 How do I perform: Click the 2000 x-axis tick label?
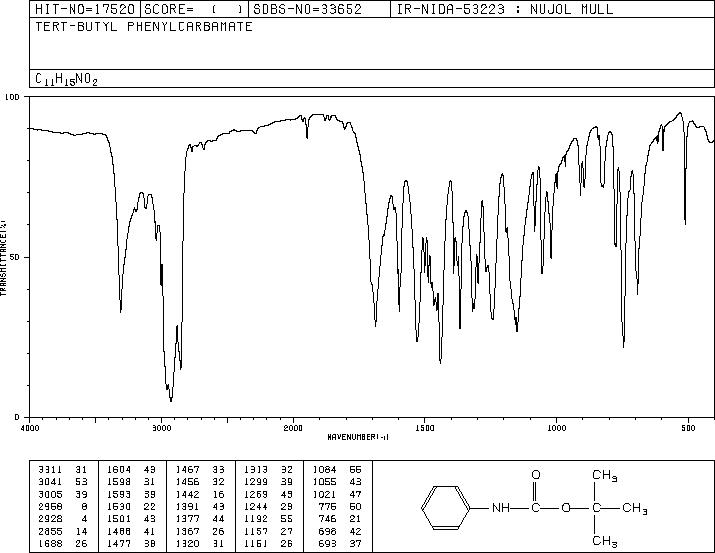click(293, 428)
